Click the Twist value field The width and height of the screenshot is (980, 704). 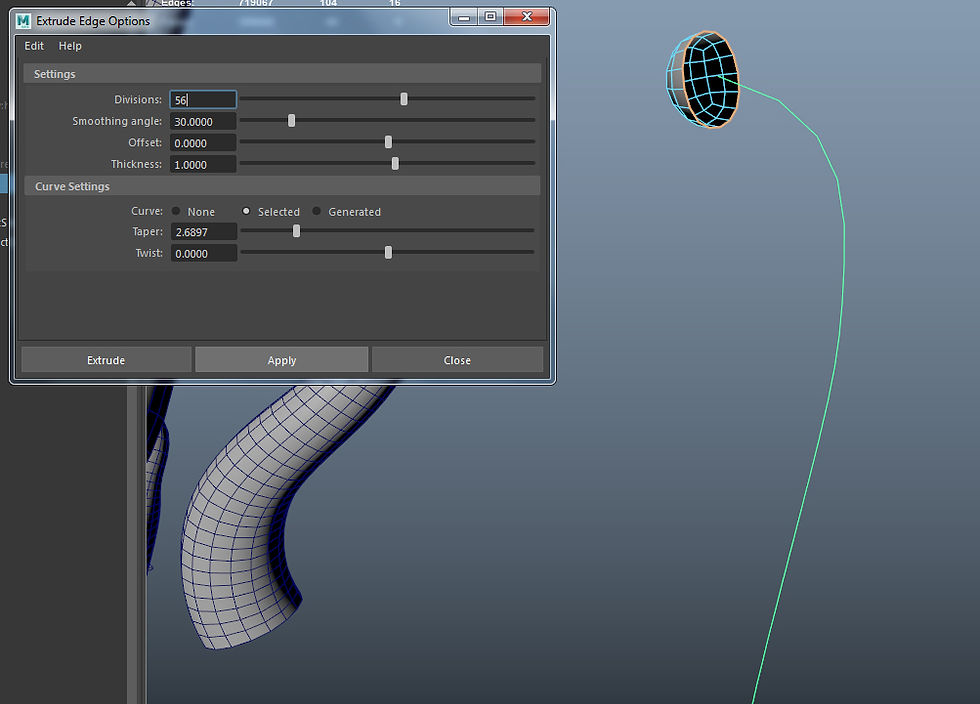tap(204, 253)
